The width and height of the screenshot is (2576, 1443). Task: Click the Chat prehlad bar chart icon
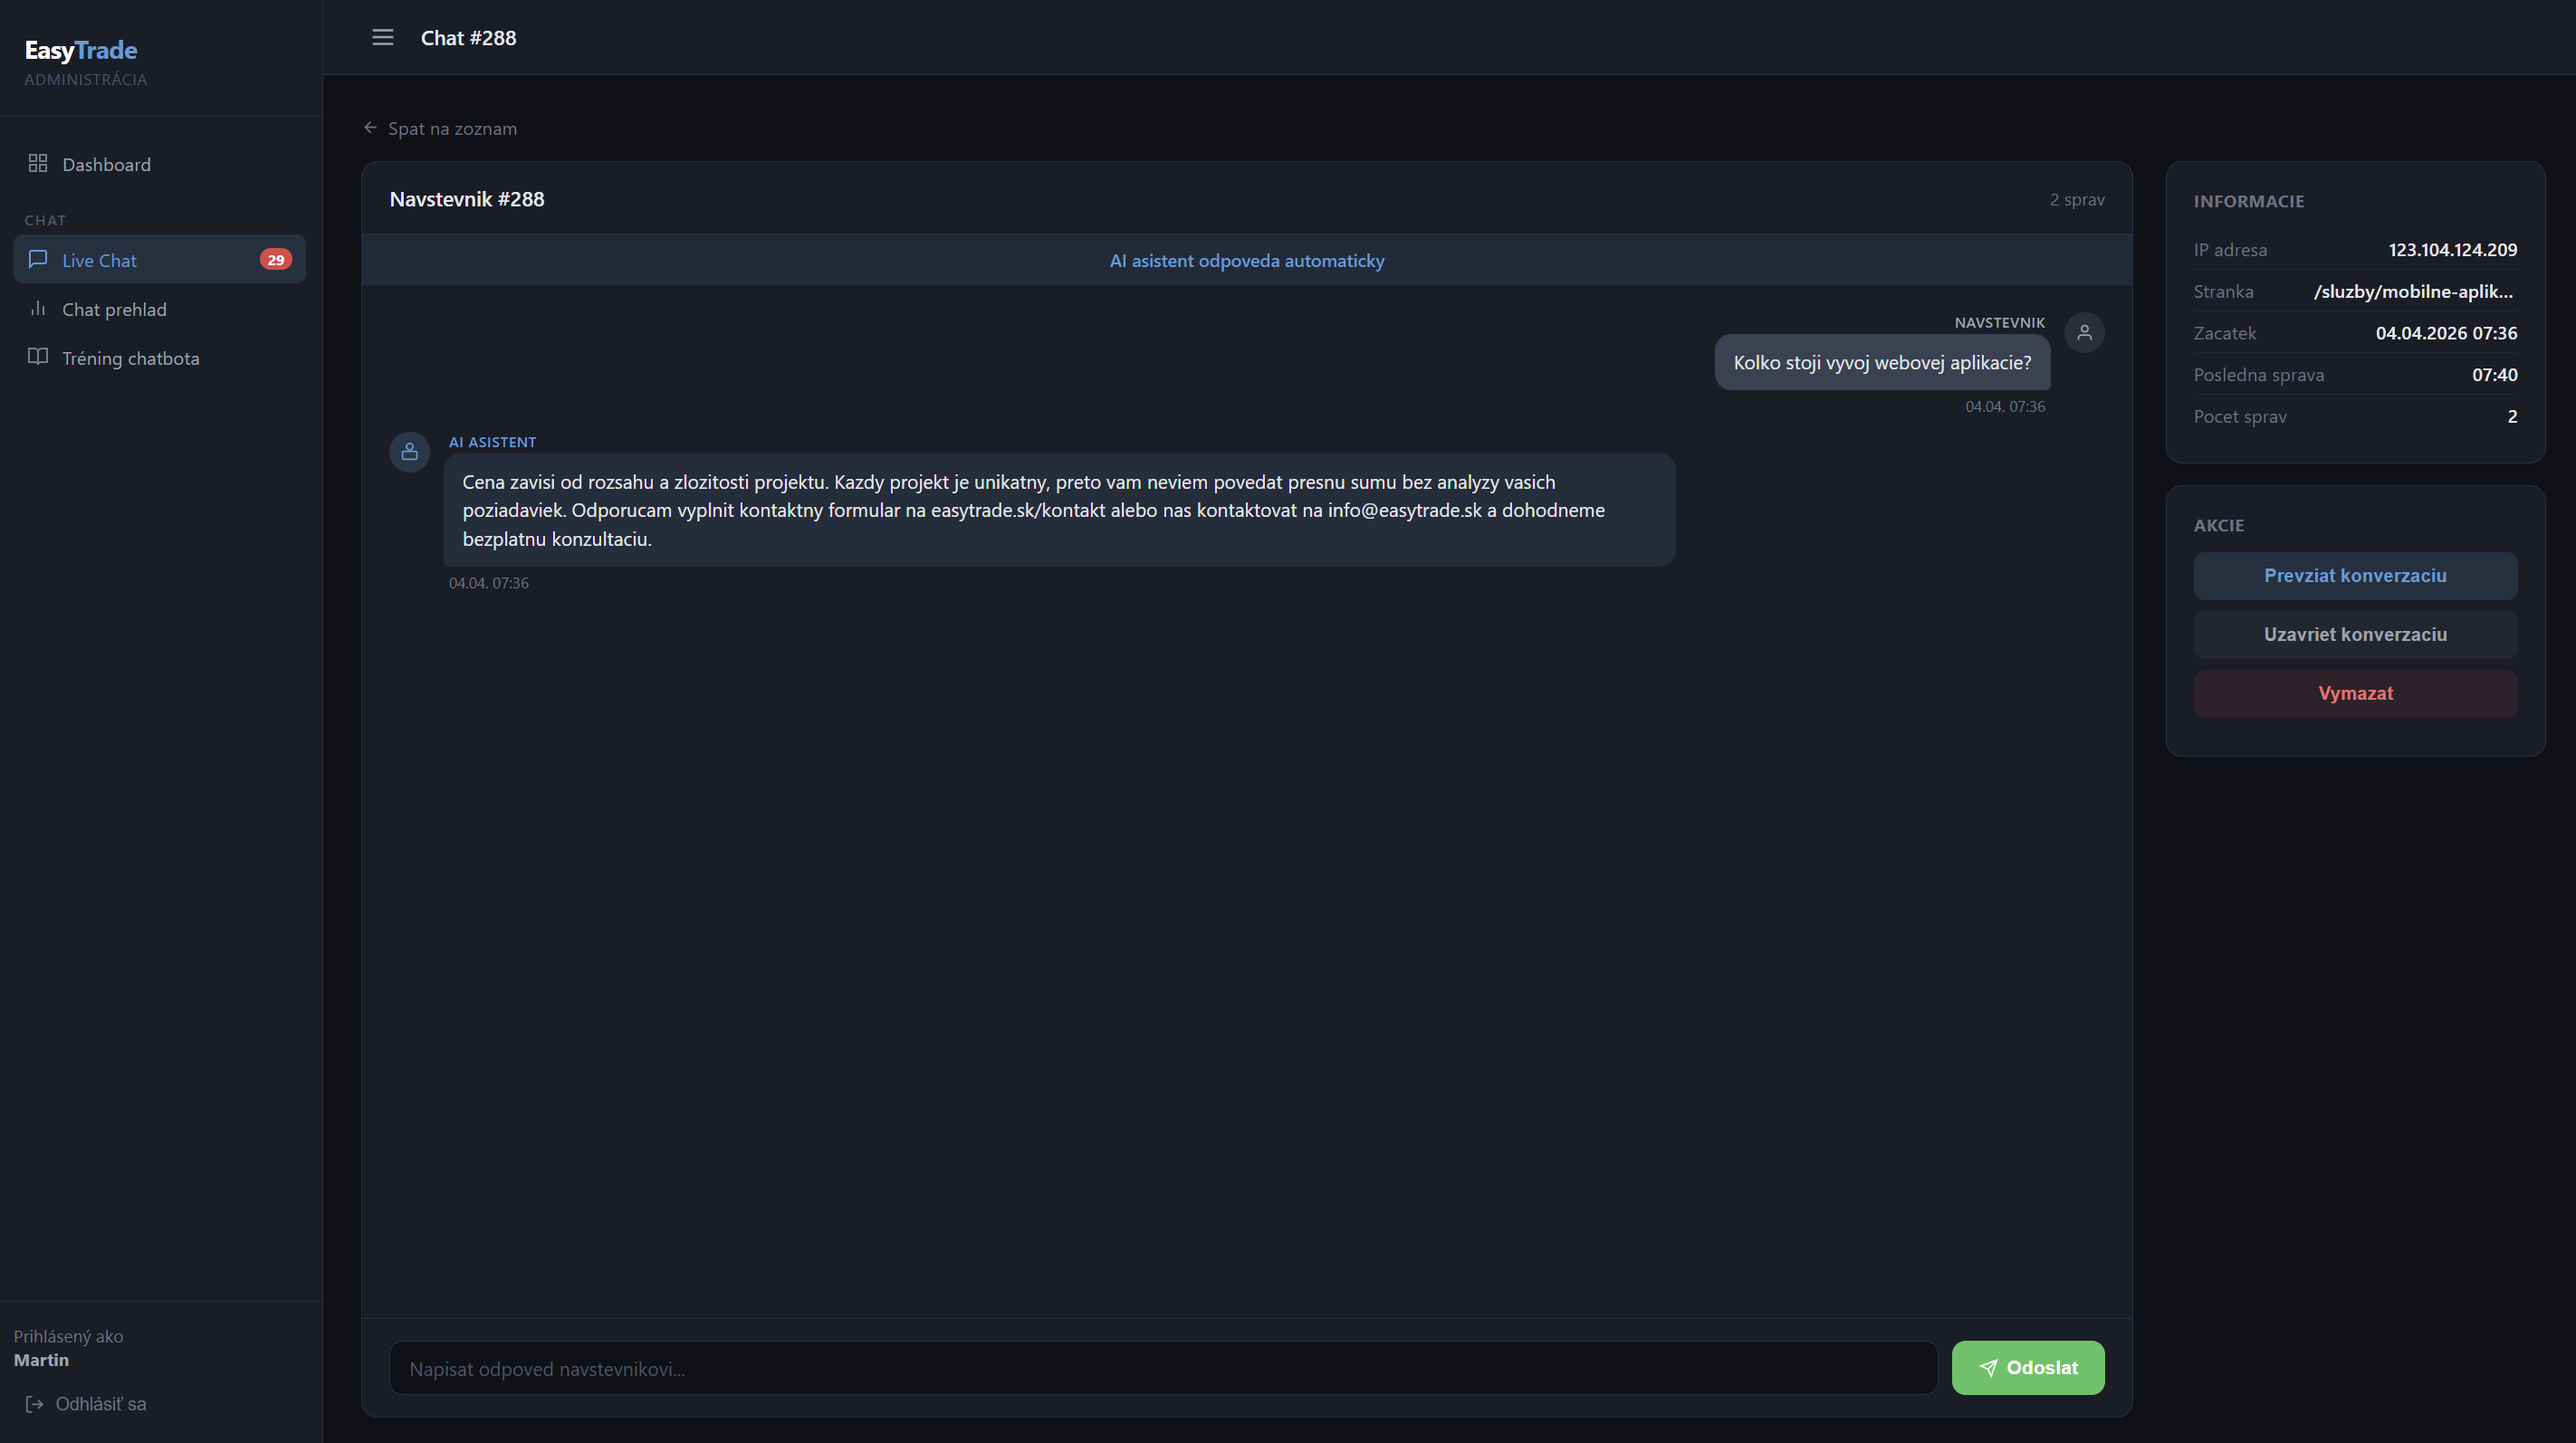click(38, 308)
